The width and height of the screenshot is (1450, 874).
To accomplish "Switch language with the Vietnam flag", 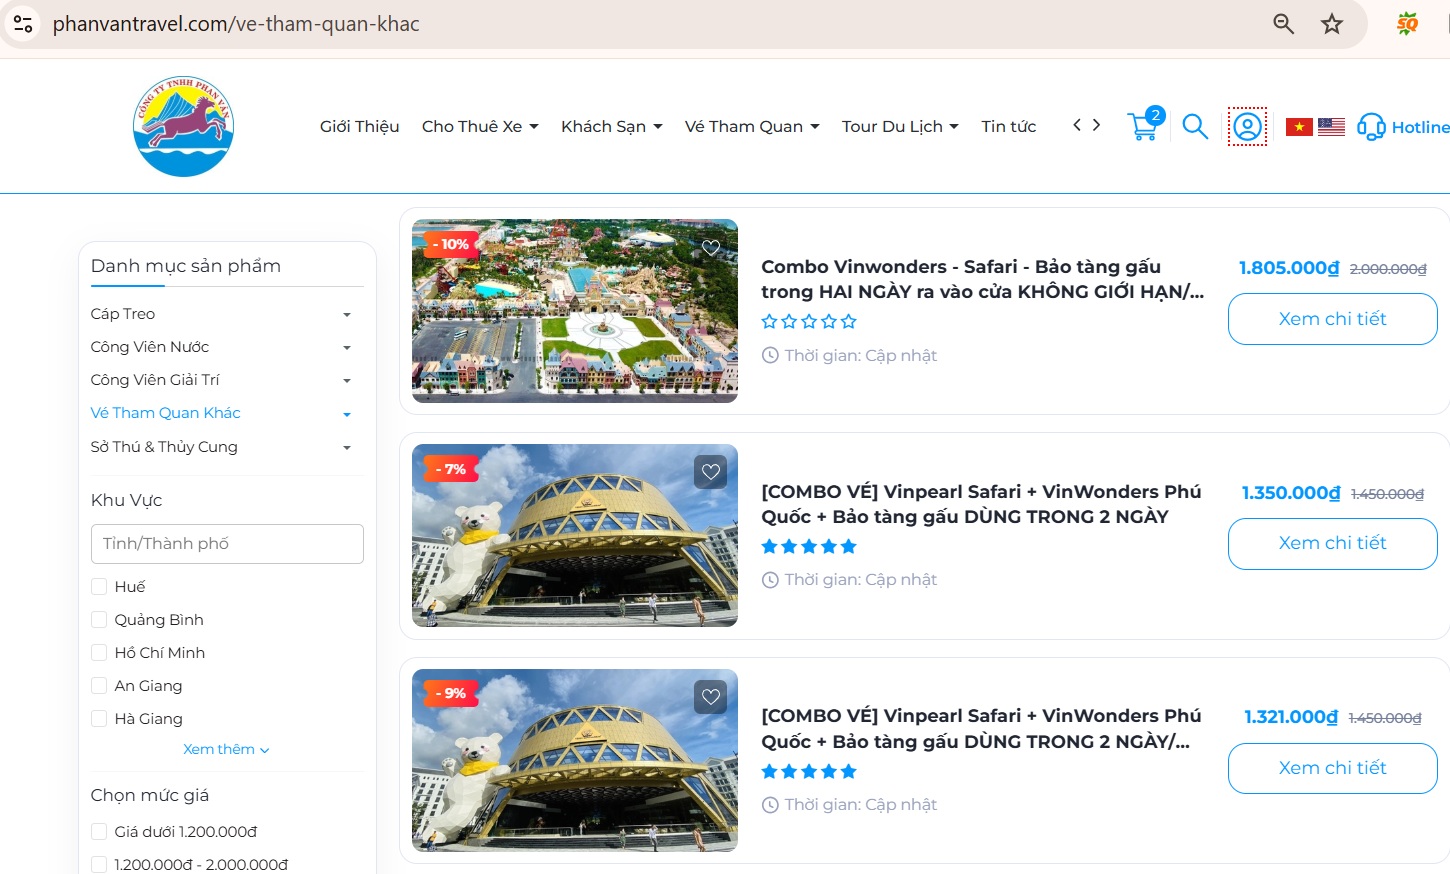I will [1299, 127].
